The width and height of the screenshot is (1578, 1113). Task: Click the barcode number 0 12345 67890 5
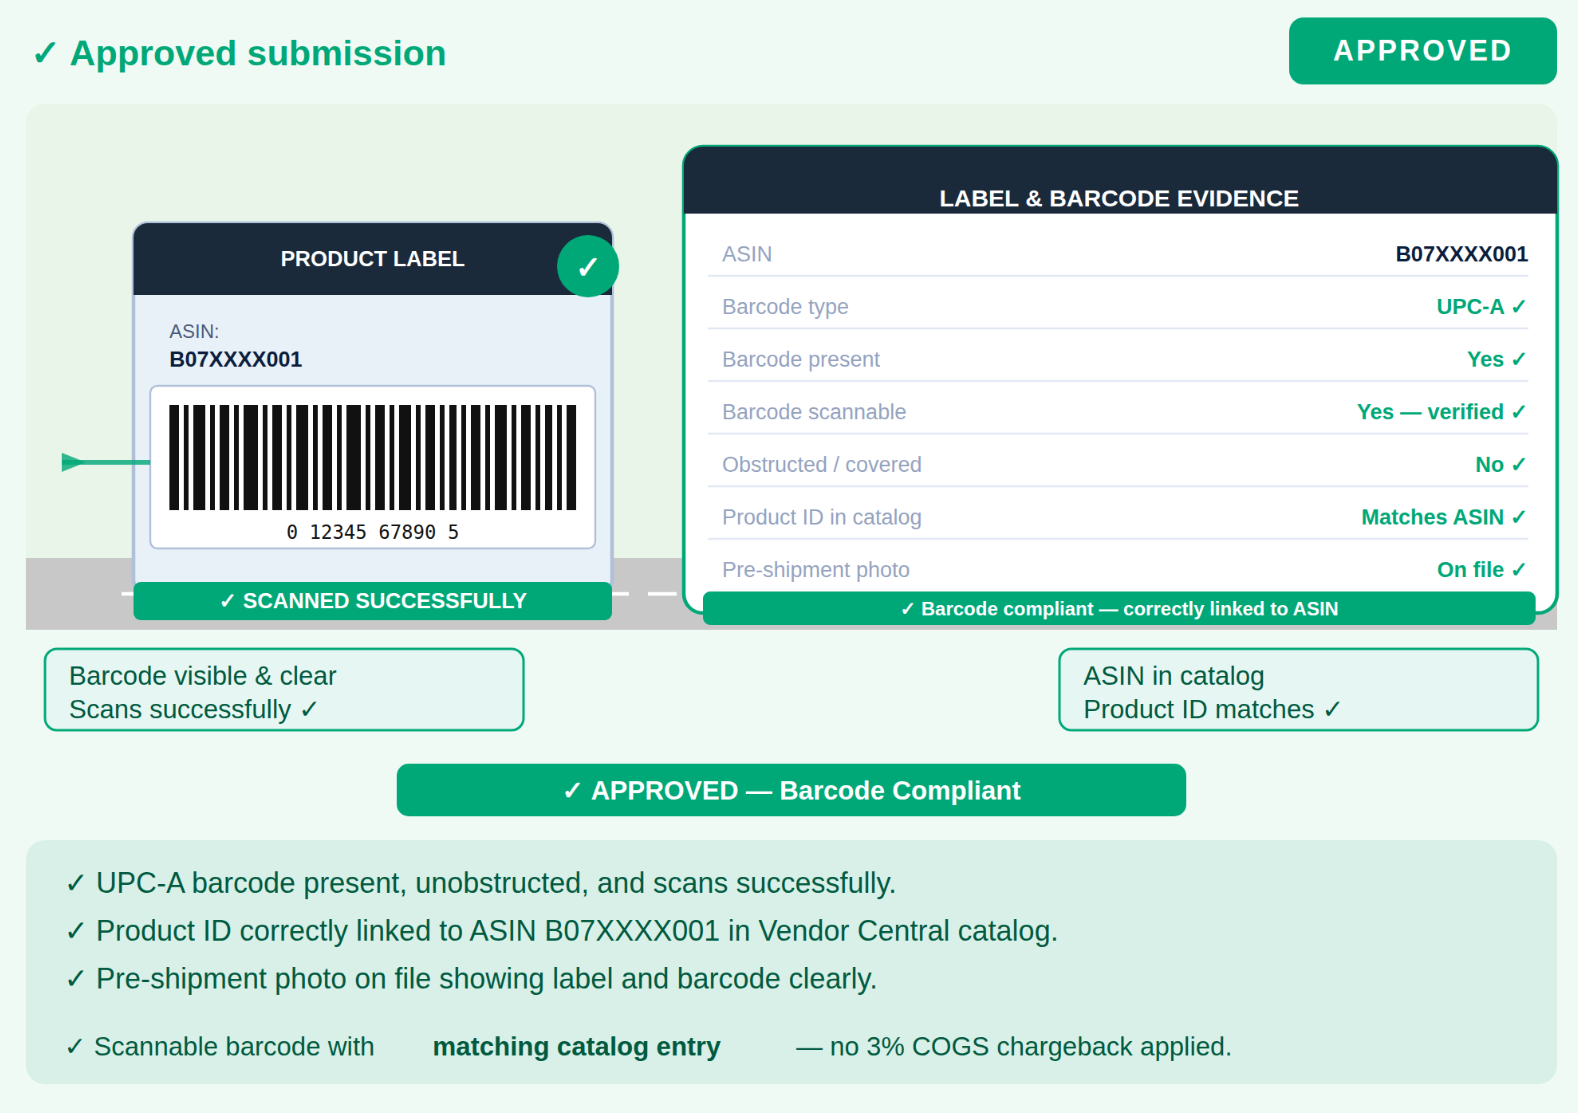[373, 532]
